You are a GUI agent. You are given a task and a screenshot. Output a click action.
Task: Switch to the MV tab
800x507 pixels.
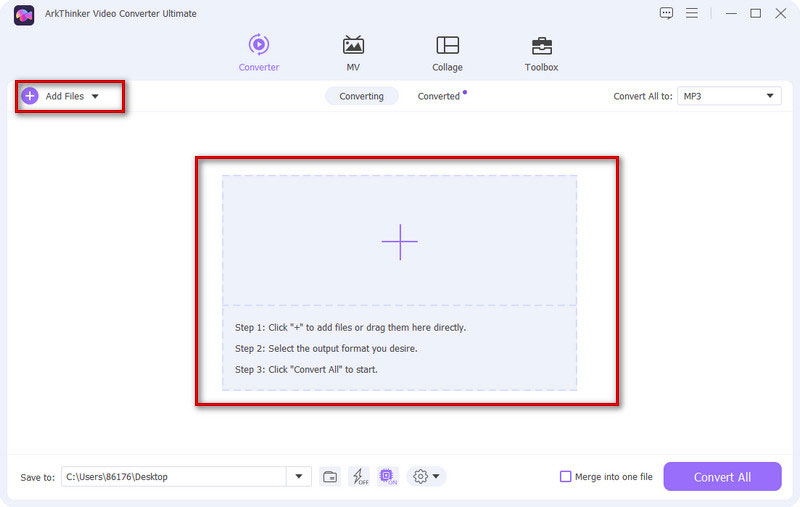pos(353,53)
